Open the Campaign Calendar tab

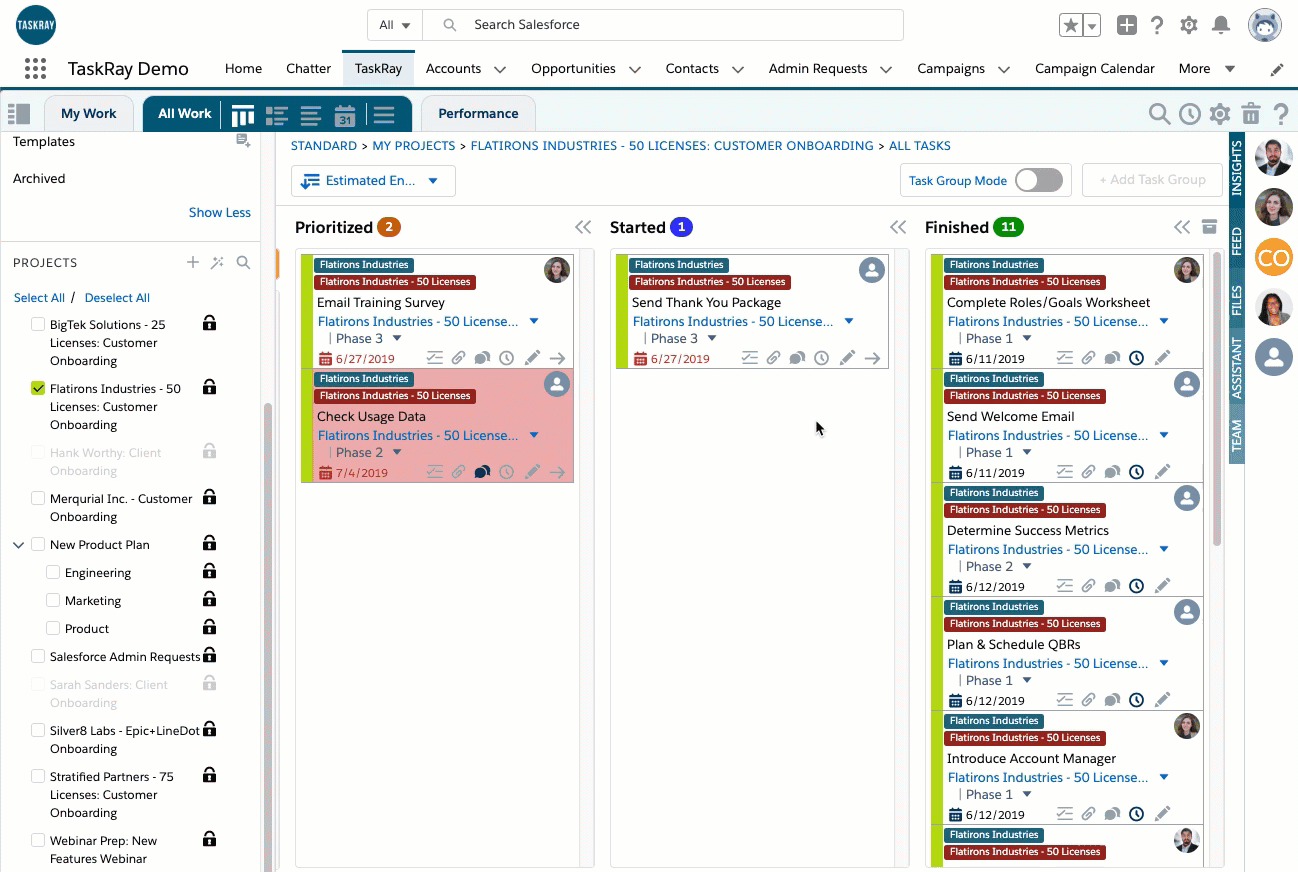coord(1094,69)
